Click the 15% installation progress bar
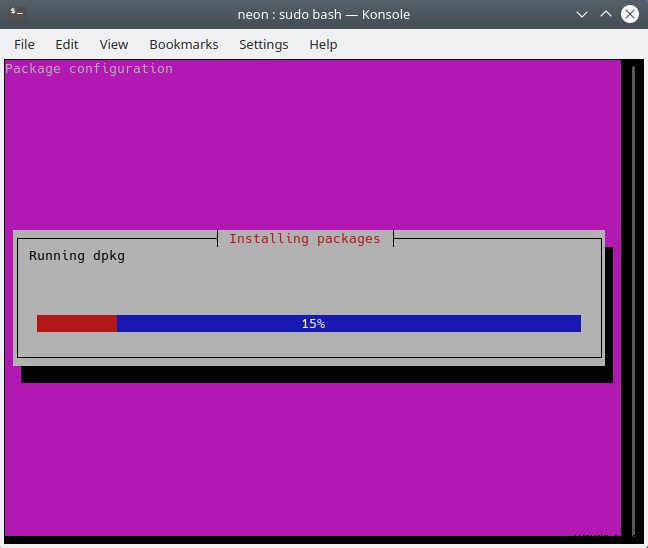 click(309, 323)
